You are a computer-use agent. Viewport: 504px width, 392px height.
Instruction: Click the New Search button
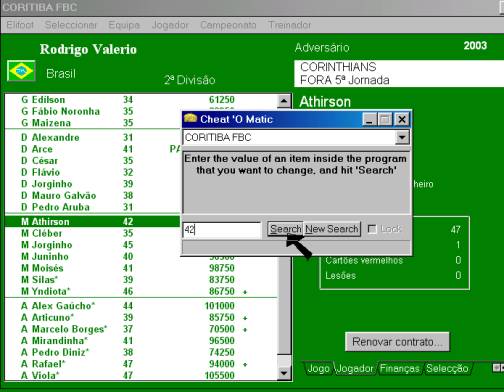(x=332, y=229)
